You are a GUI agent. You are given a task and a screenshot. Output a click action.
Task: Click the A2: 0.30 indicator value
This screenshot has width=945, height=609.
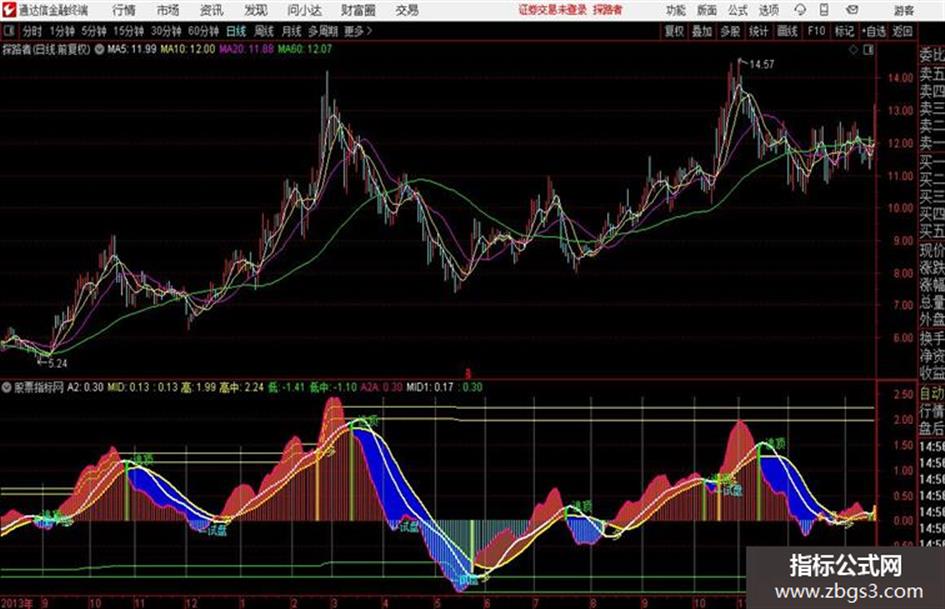85,388
